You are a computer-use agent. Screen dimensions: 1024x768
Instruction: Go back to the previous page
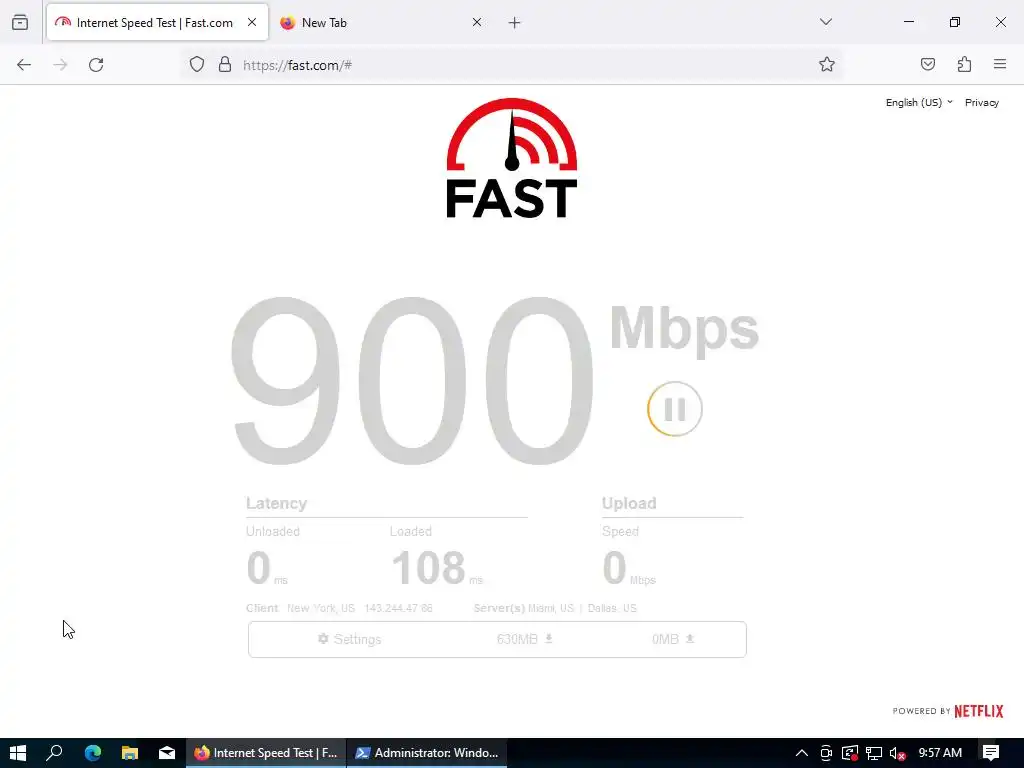pyautogui.click(x=24, y=64)
